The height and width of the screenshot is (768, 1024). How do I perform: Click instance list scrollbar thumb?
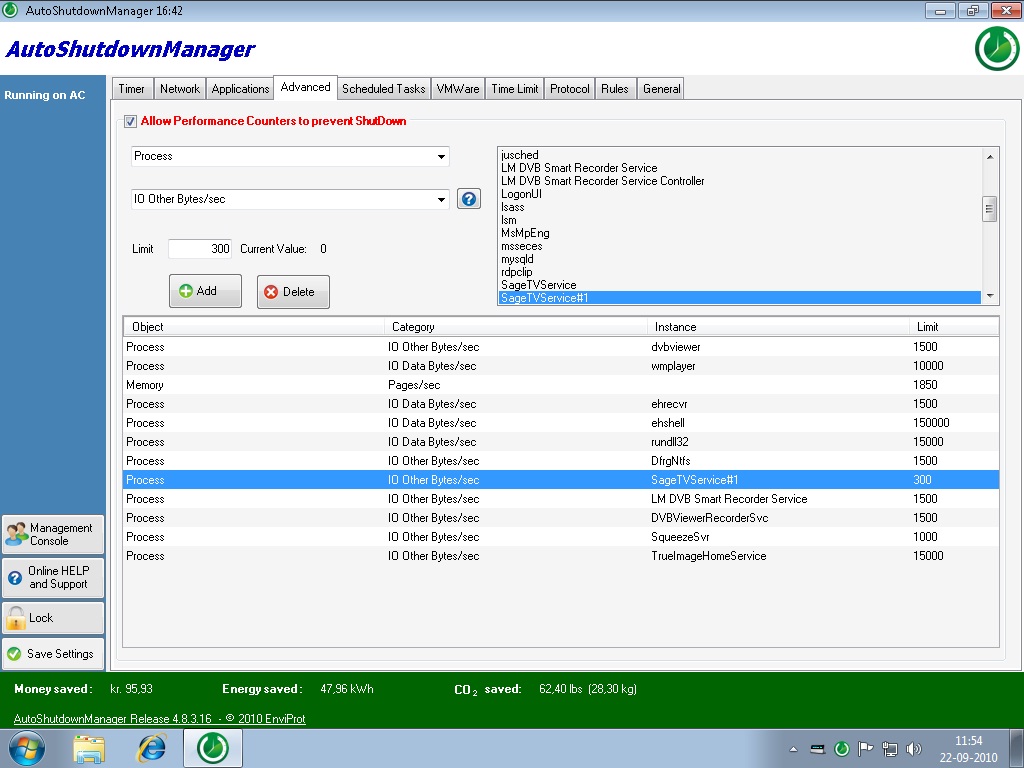click(989, 209)
